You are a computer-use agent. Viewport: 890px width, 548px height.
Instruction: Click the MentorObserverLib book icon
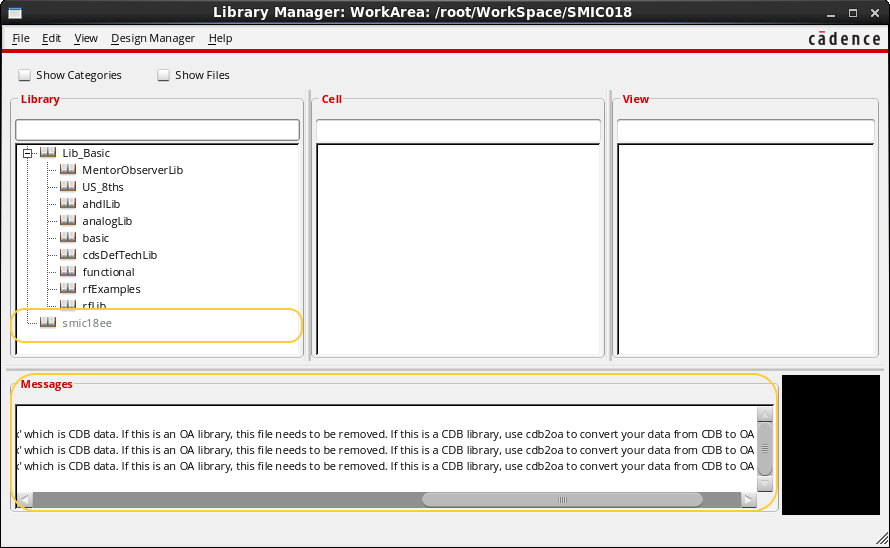tap(68, 170)
